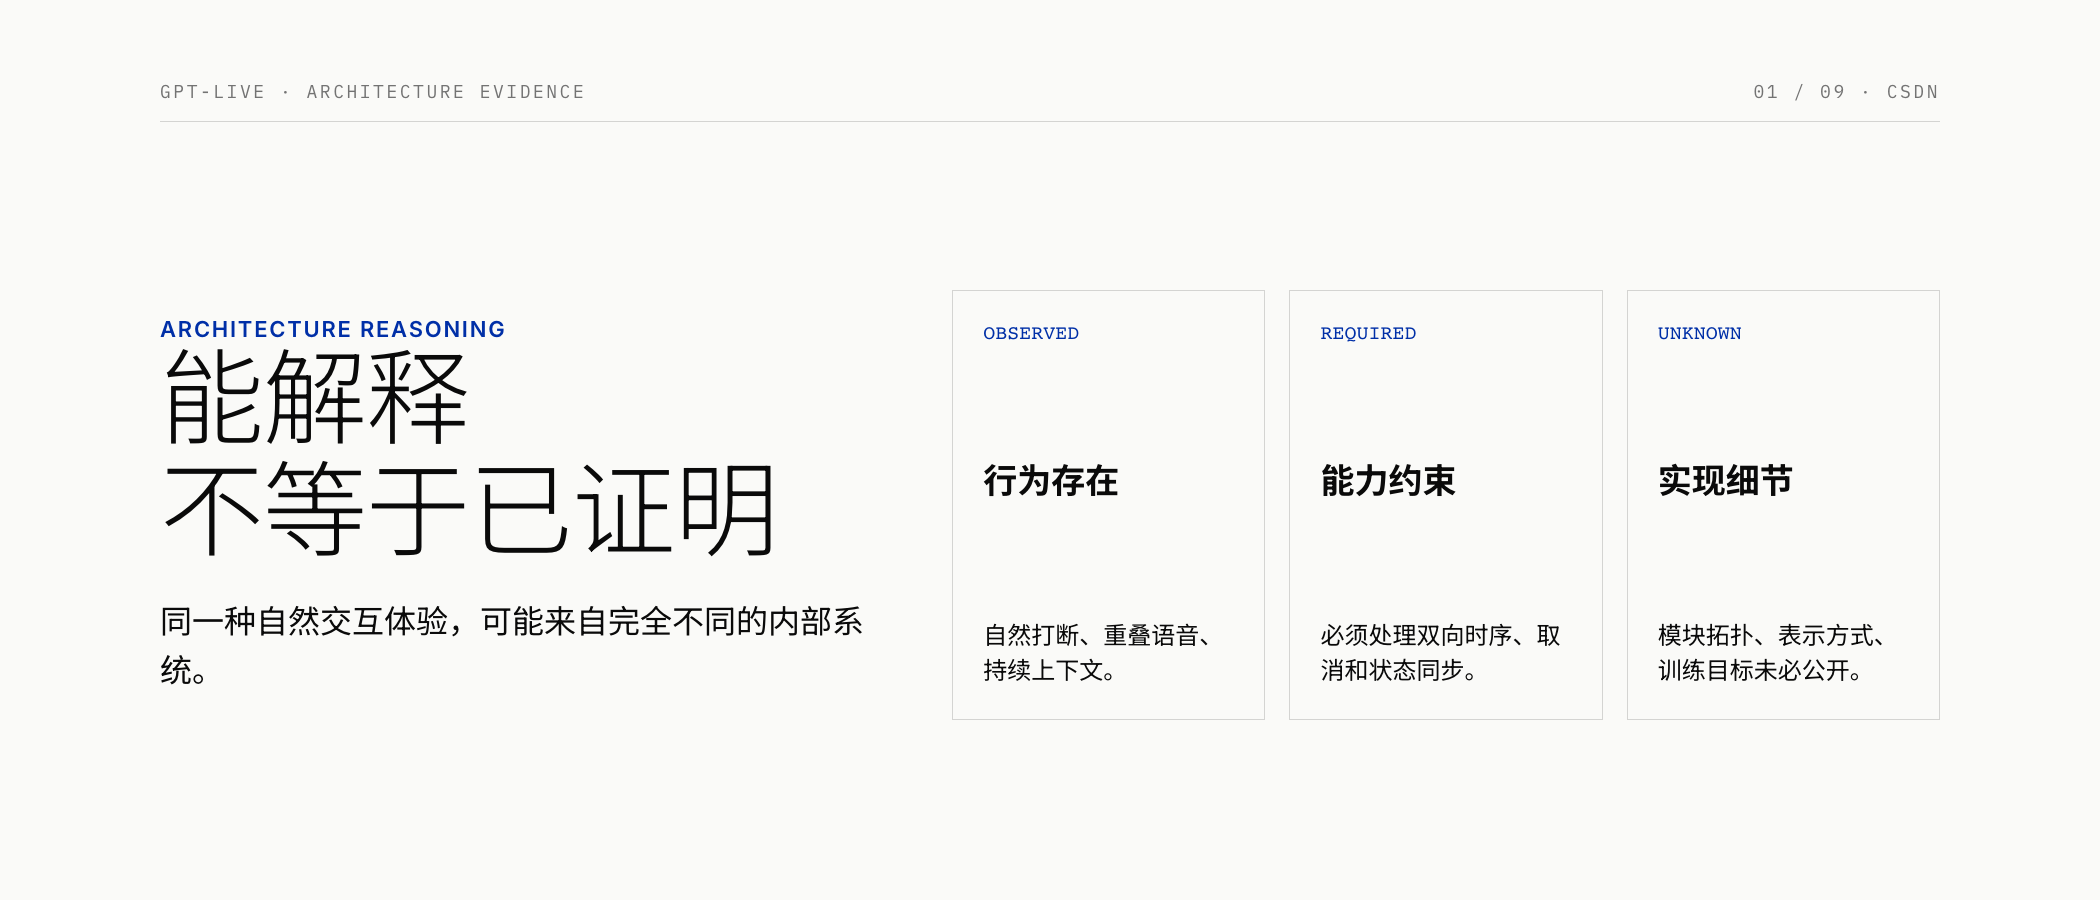Click the description 自然打断、重叠语音、持续上下文
2100x900 pixels.
point(1098,652)
